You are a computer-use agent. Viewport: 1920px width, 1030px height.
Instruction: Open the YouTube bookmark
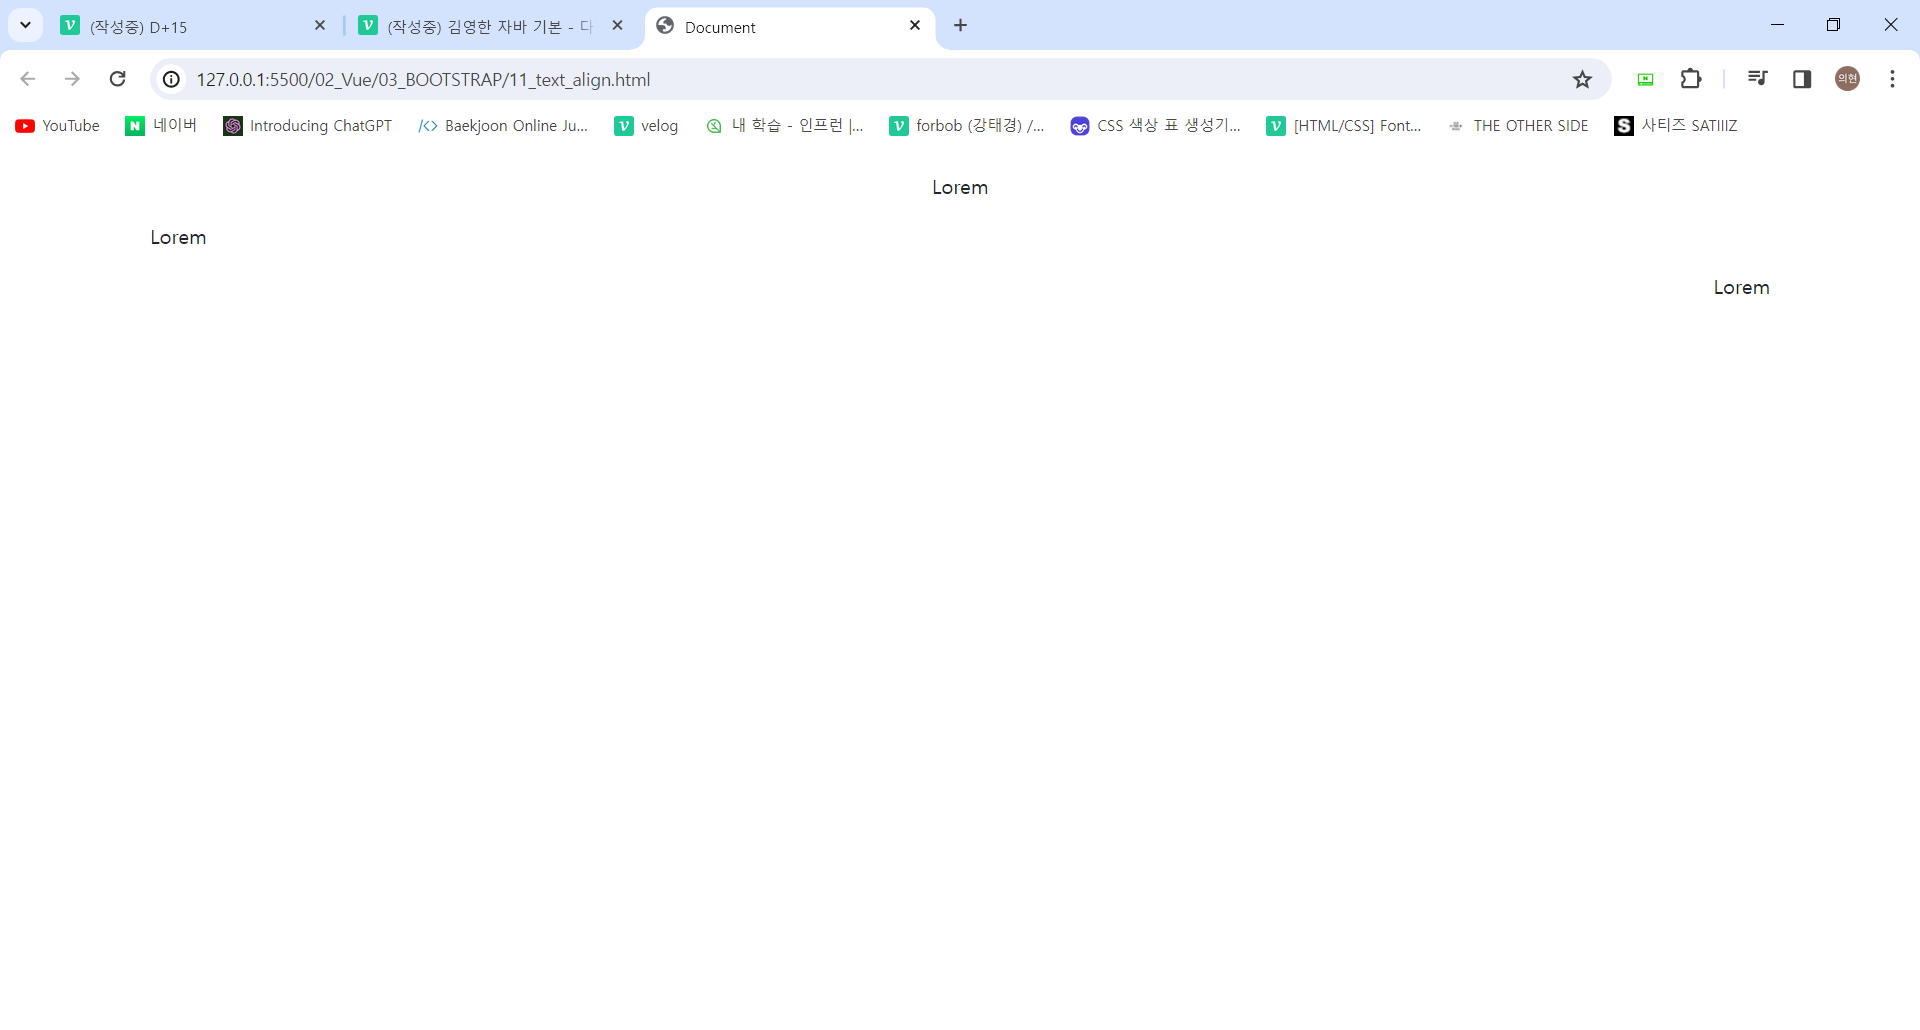pyautogui.click(x=58, y=126)
